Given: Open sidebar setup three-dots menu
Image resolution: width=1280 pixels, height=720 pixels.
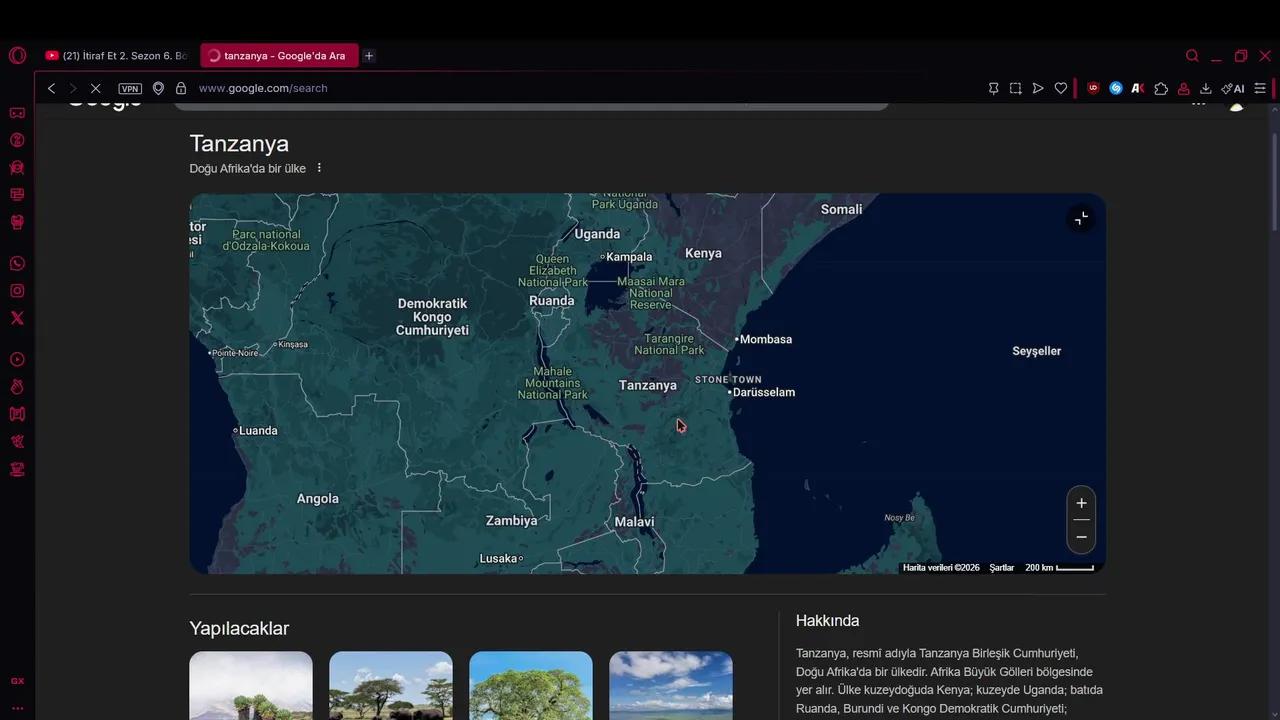Looking at the screenshot, I should [17, 707].
